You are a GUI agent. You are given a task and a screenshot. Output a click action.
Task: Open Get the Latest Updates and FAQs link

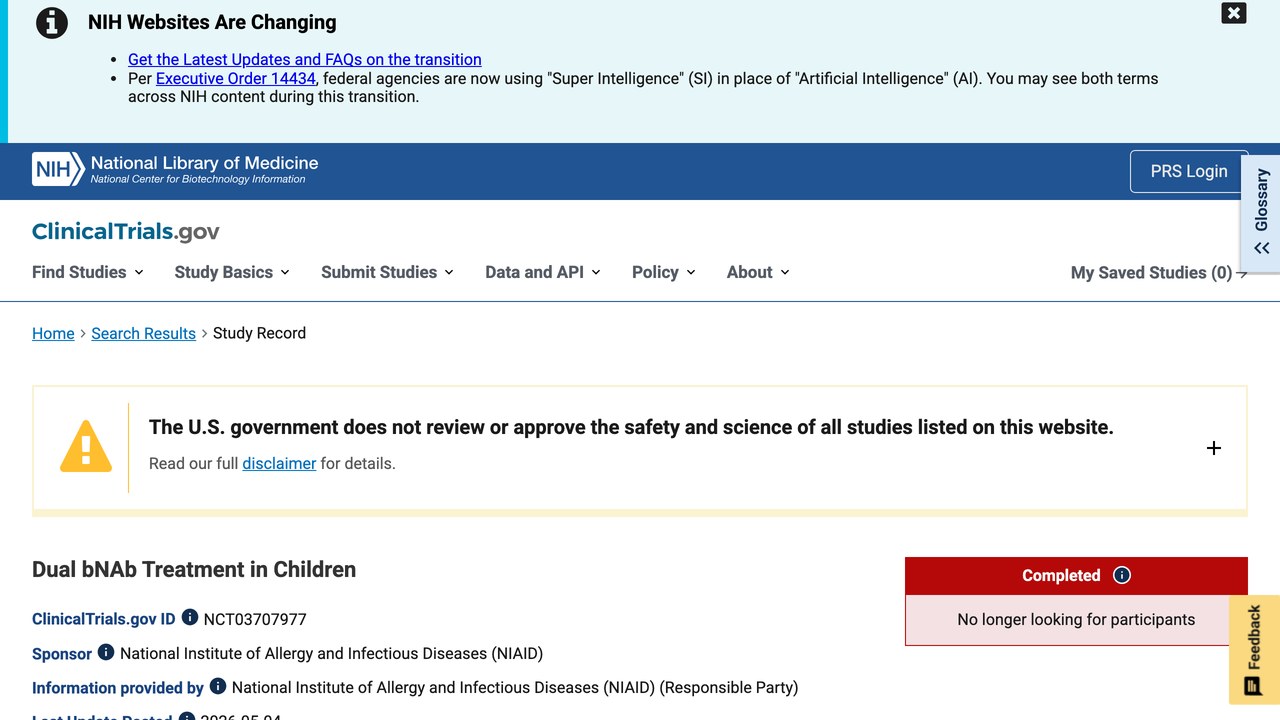click(x=305, y=60)
